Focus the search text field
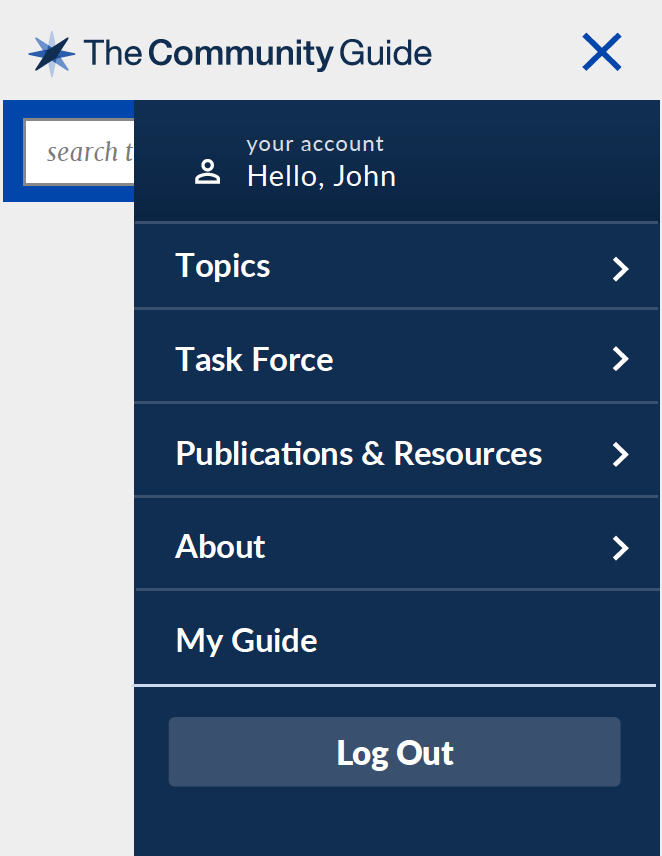662x856 pixels. tap(79, 152)
